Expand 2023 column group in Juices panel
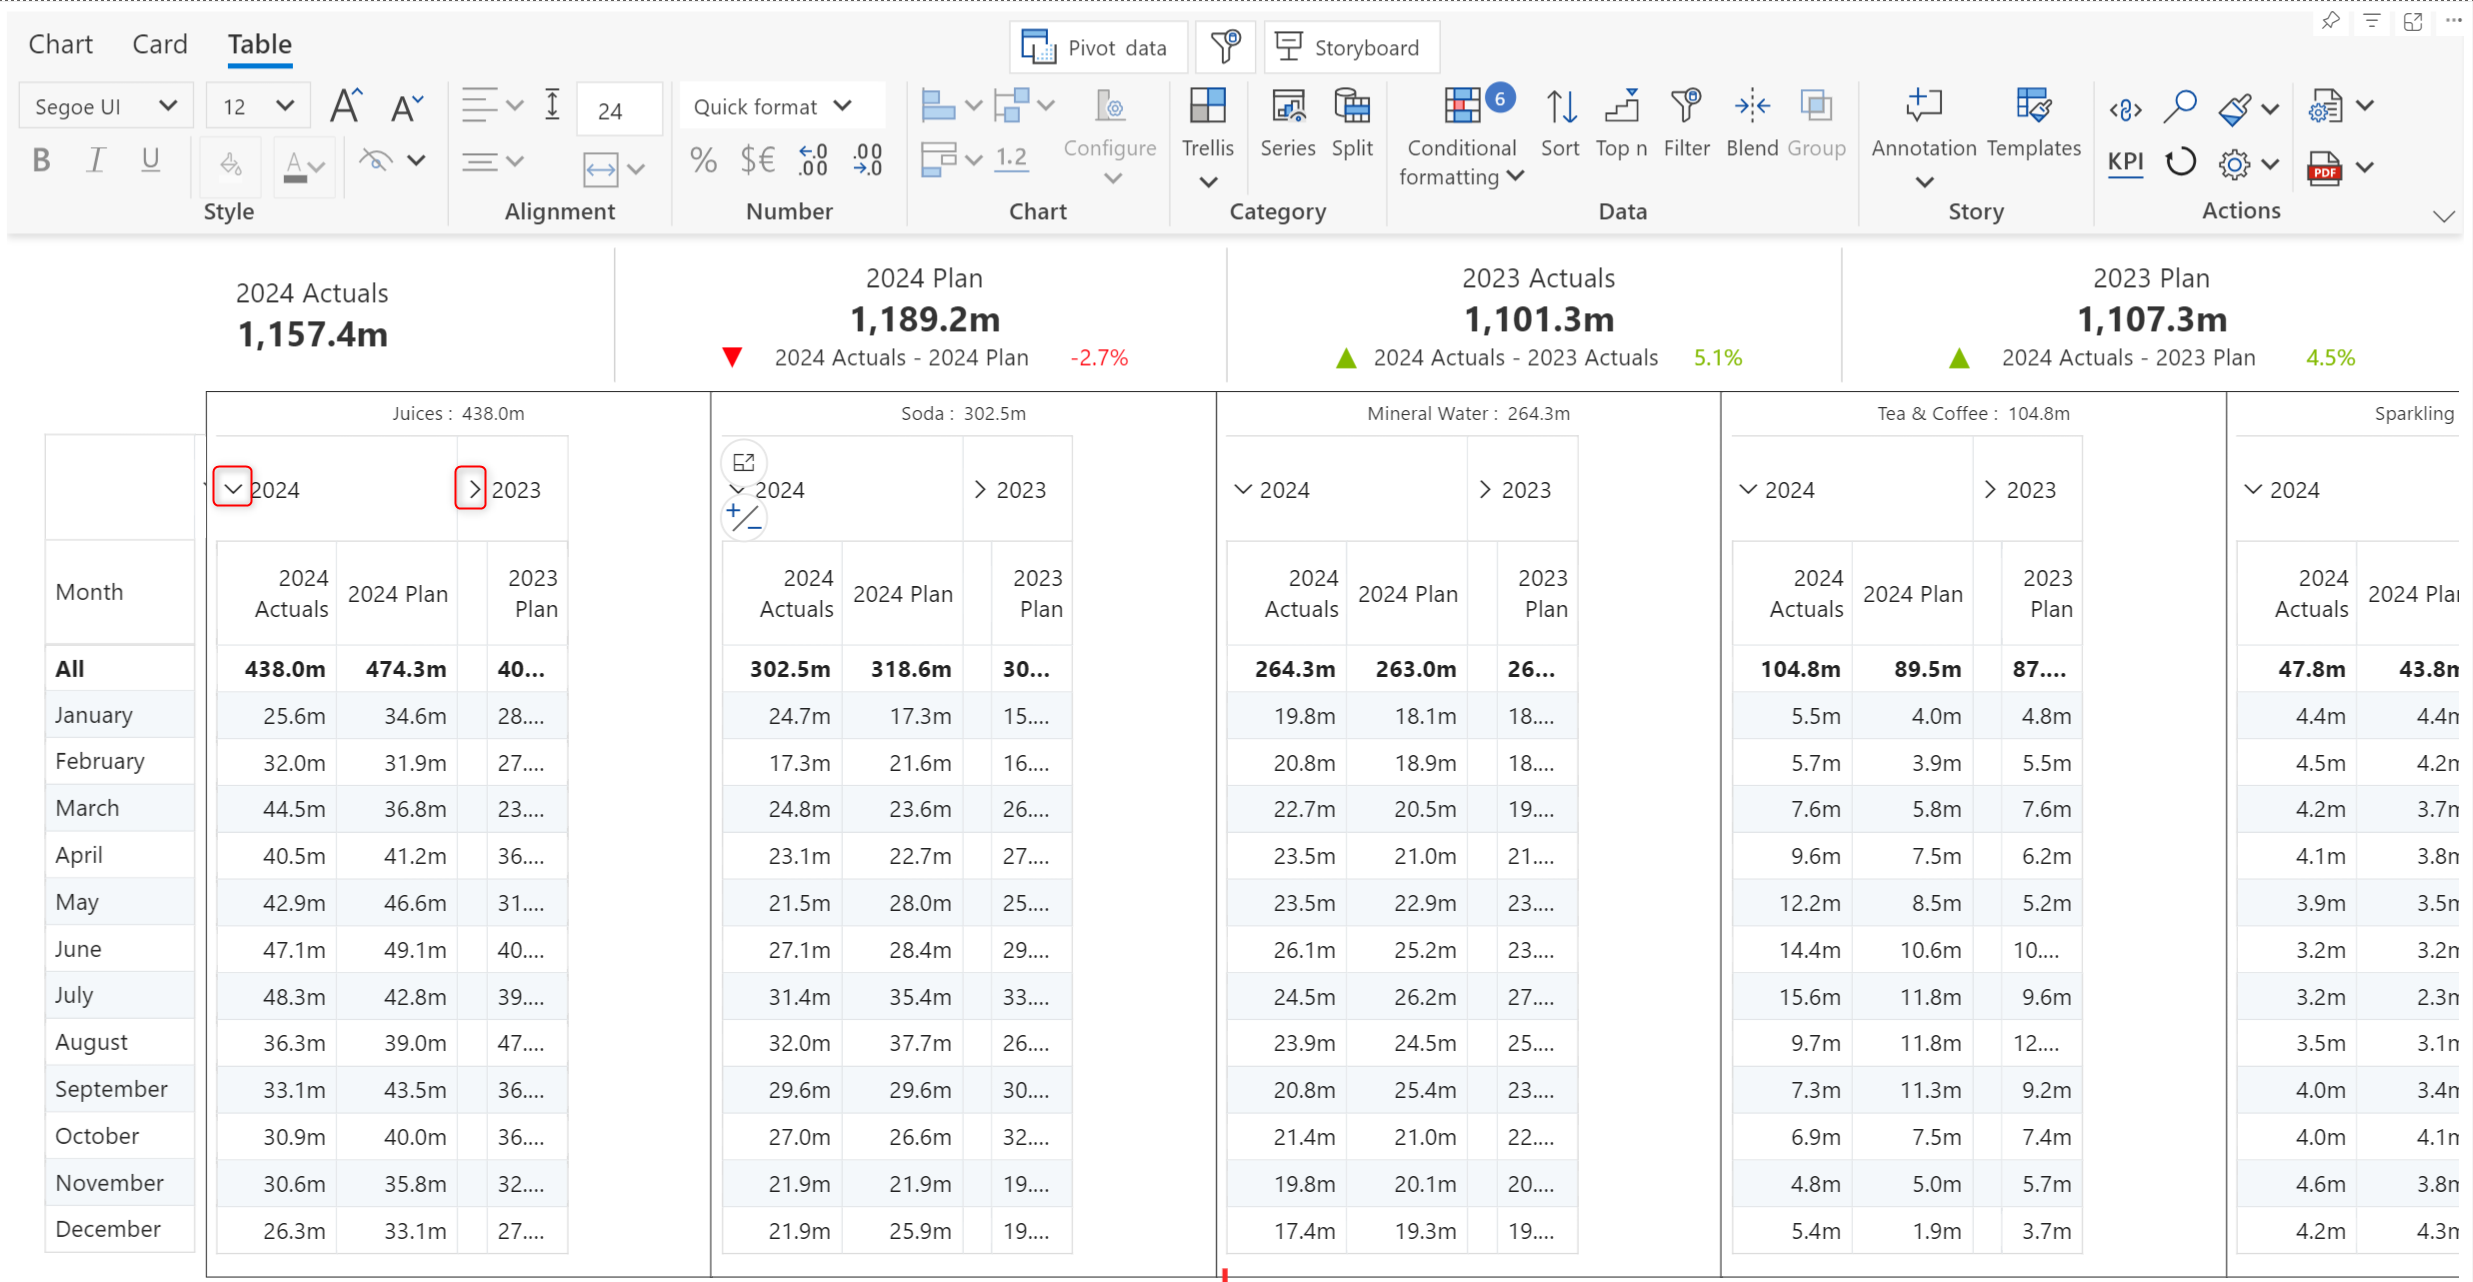Viewport: 2473px width, 1282px height. (471, 489)
